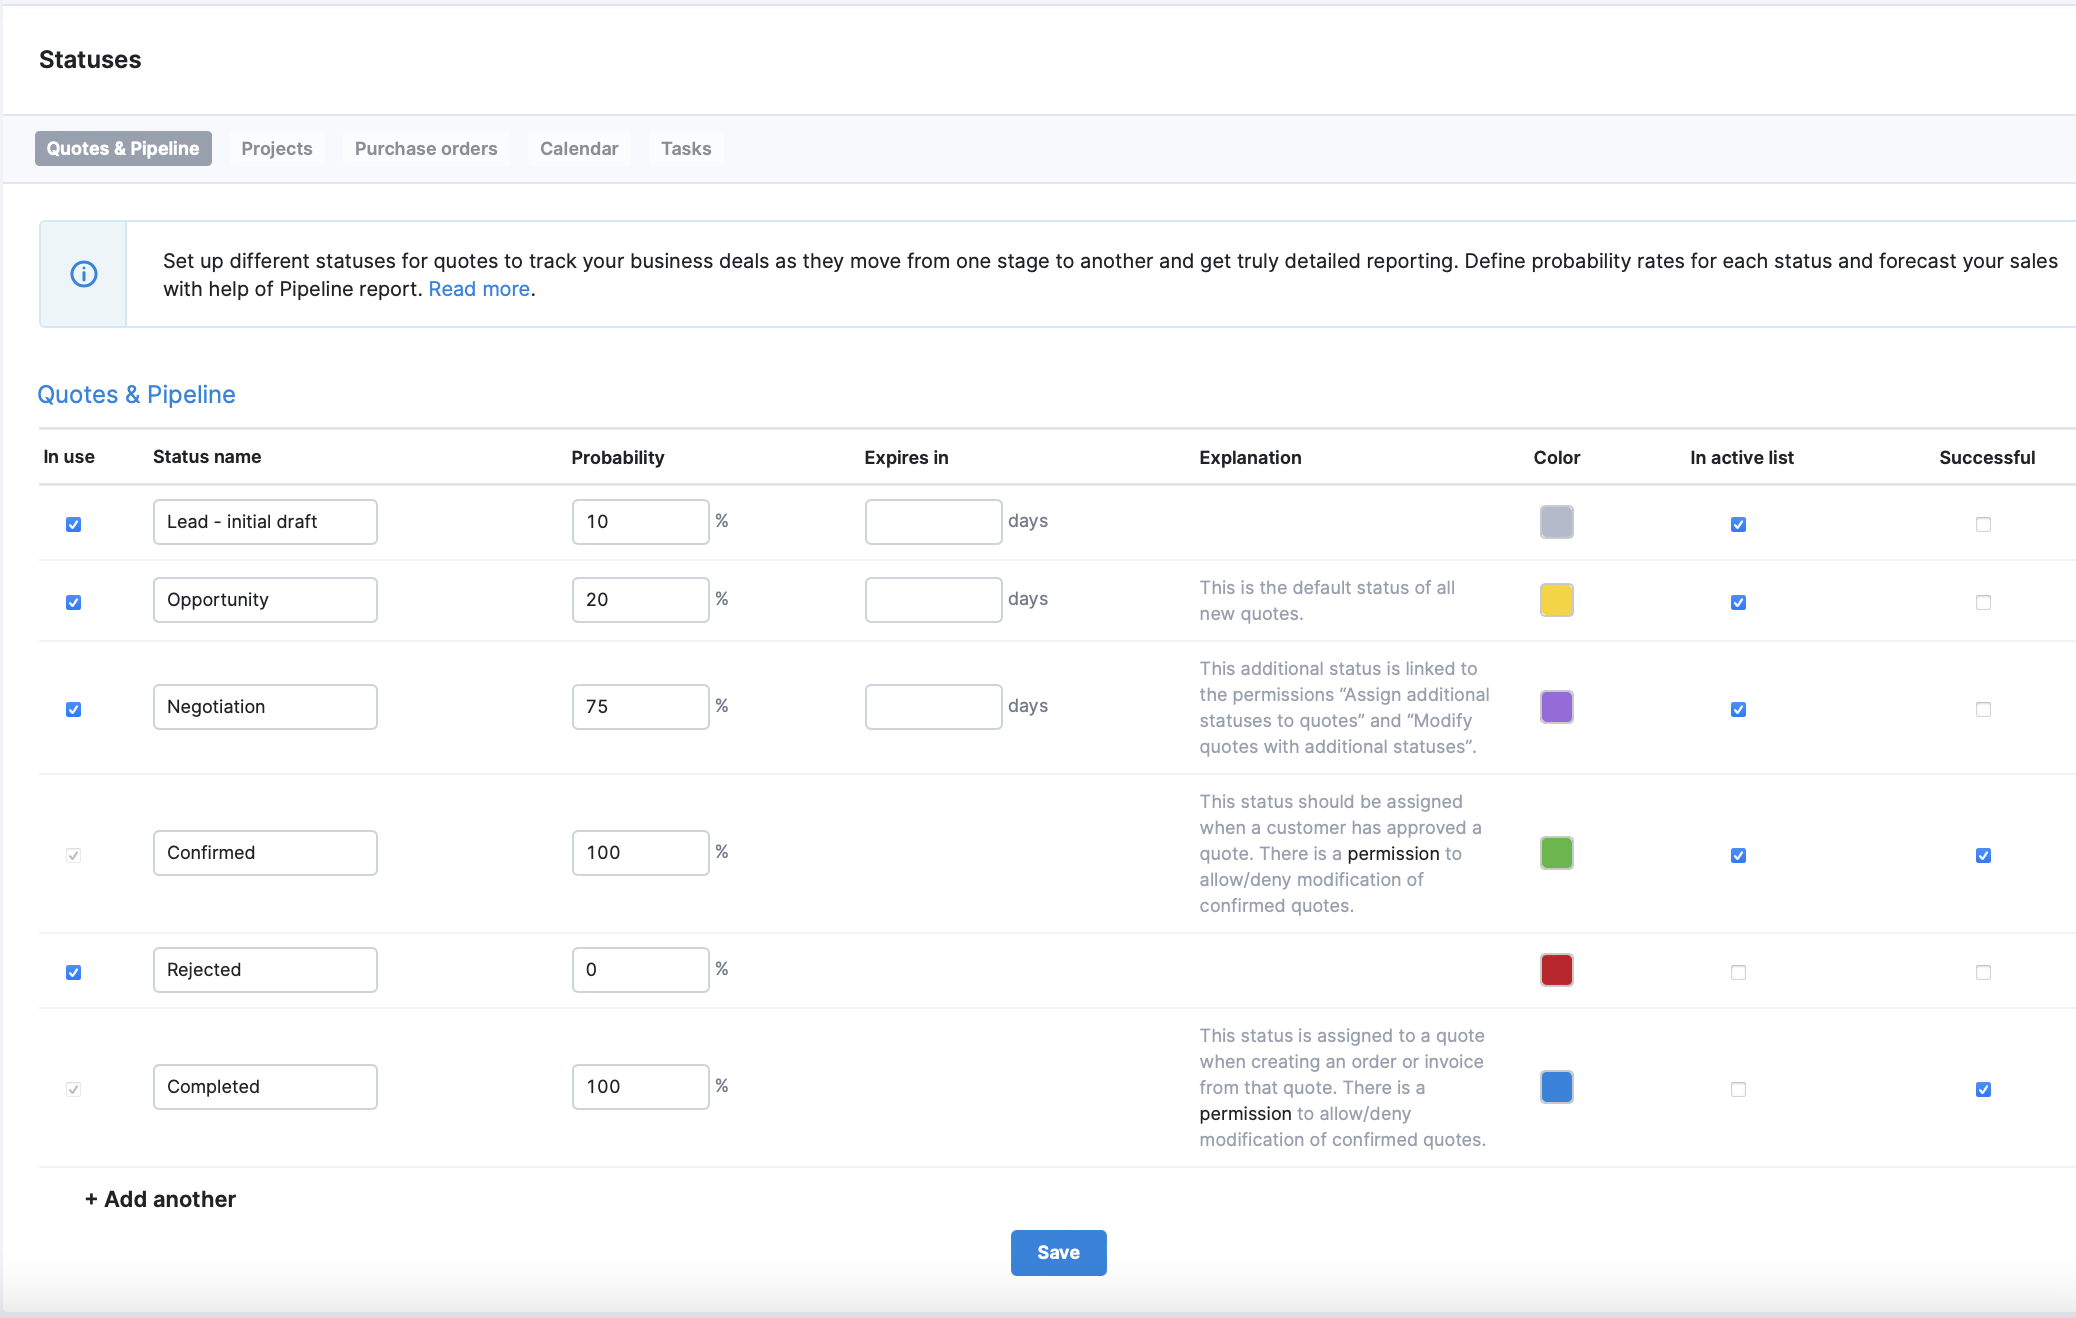Toggle off 'In active list' for Negotiation

click(1738, 709)
